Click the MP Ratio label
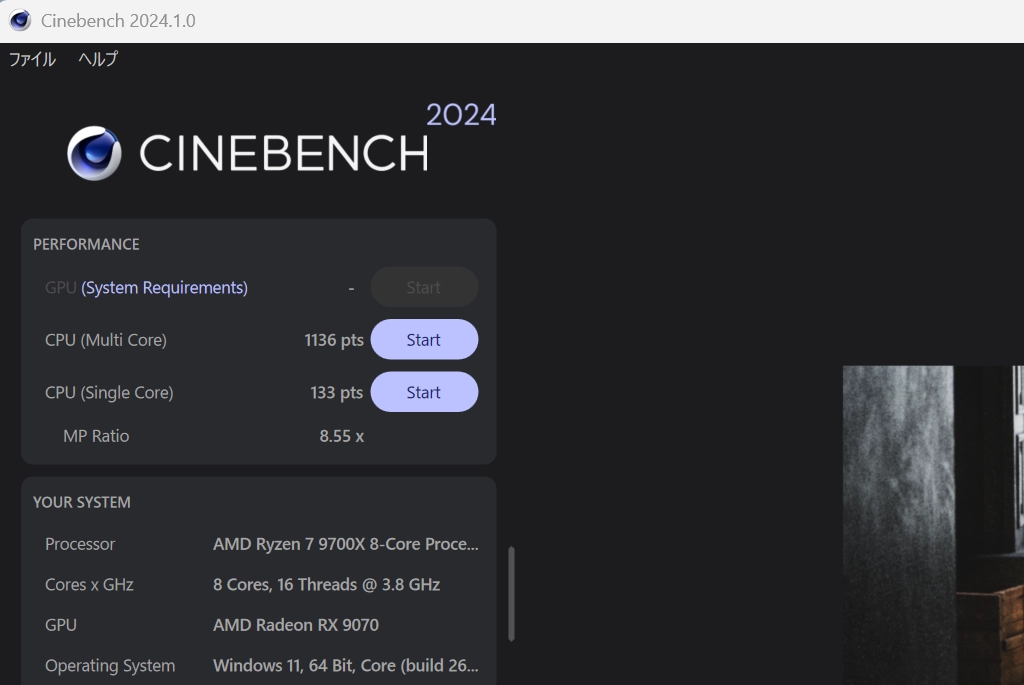Screen dimensions: 1024x685 (96, 436)
